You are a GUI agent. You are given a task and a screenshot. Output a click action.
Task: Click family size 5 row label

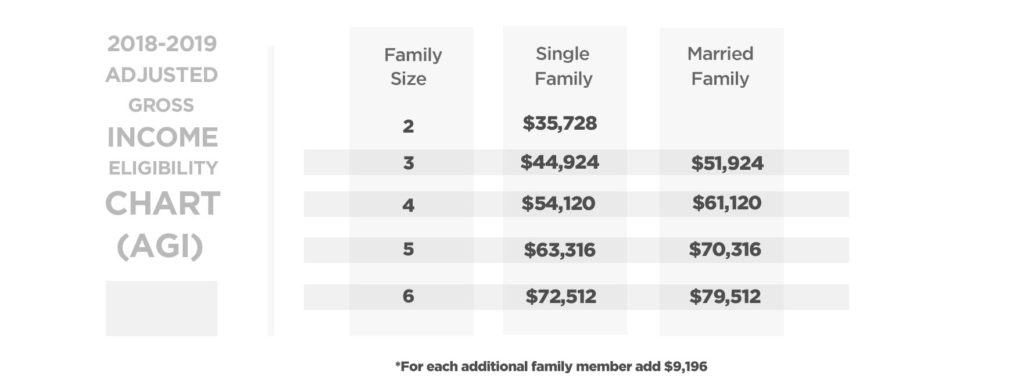(x=408, y=249)
